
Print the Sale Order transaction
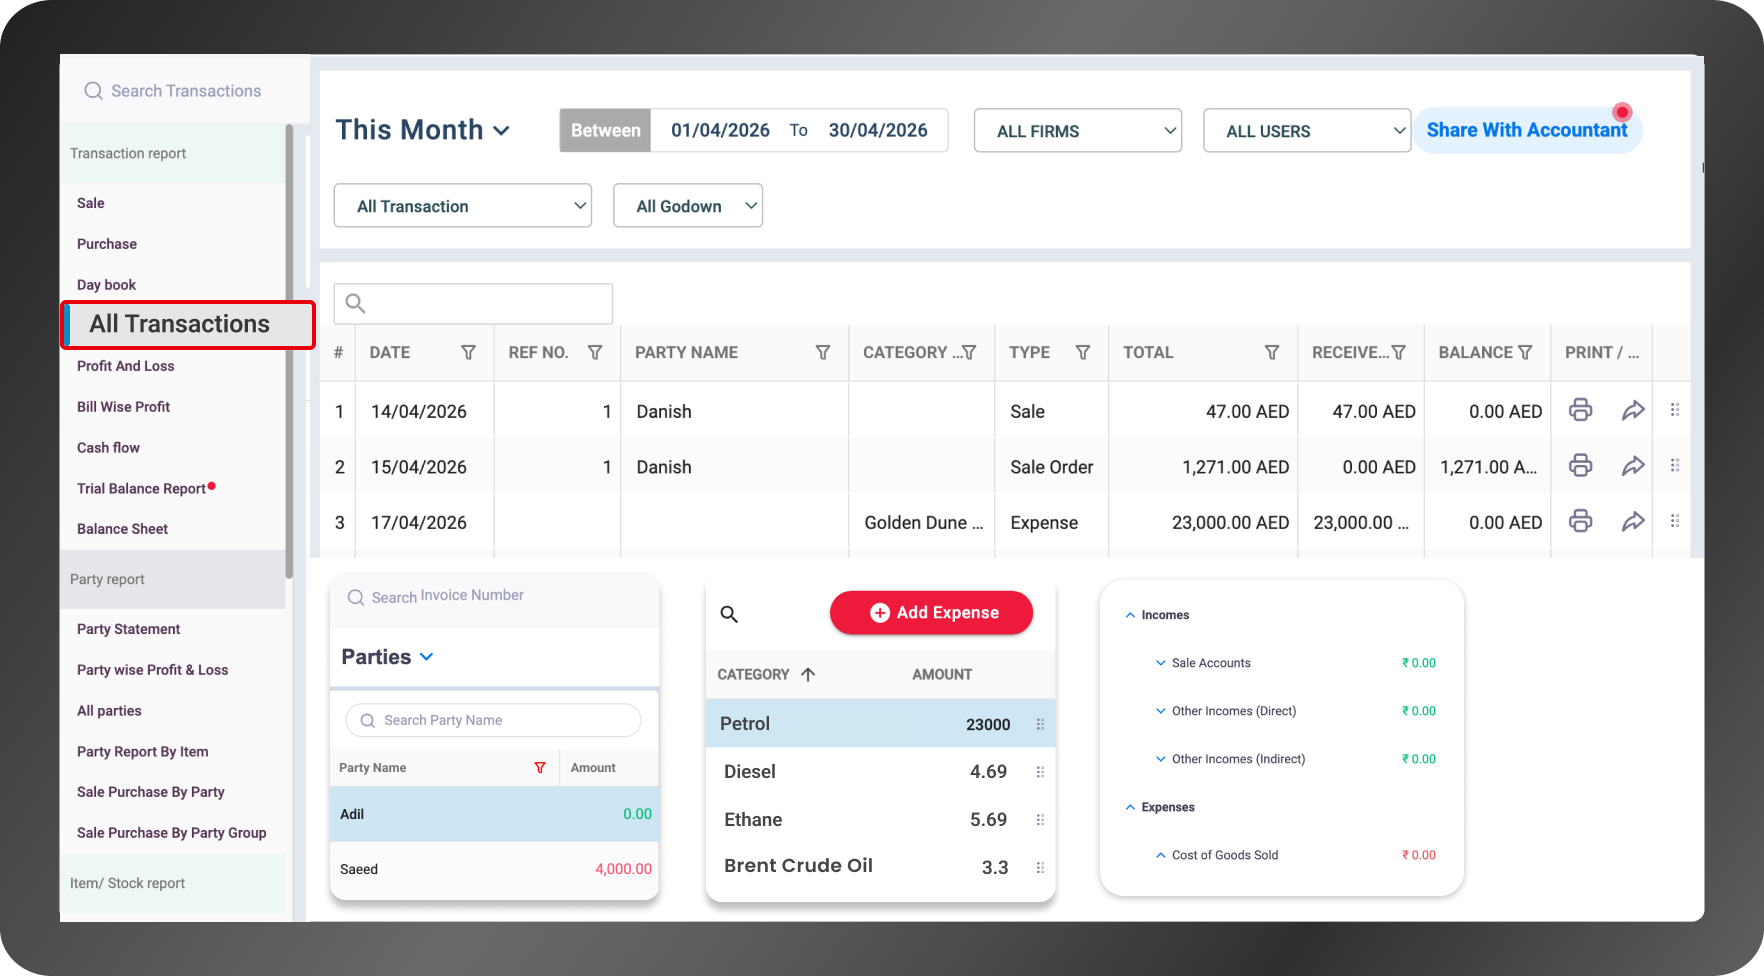pos(1580,466)
